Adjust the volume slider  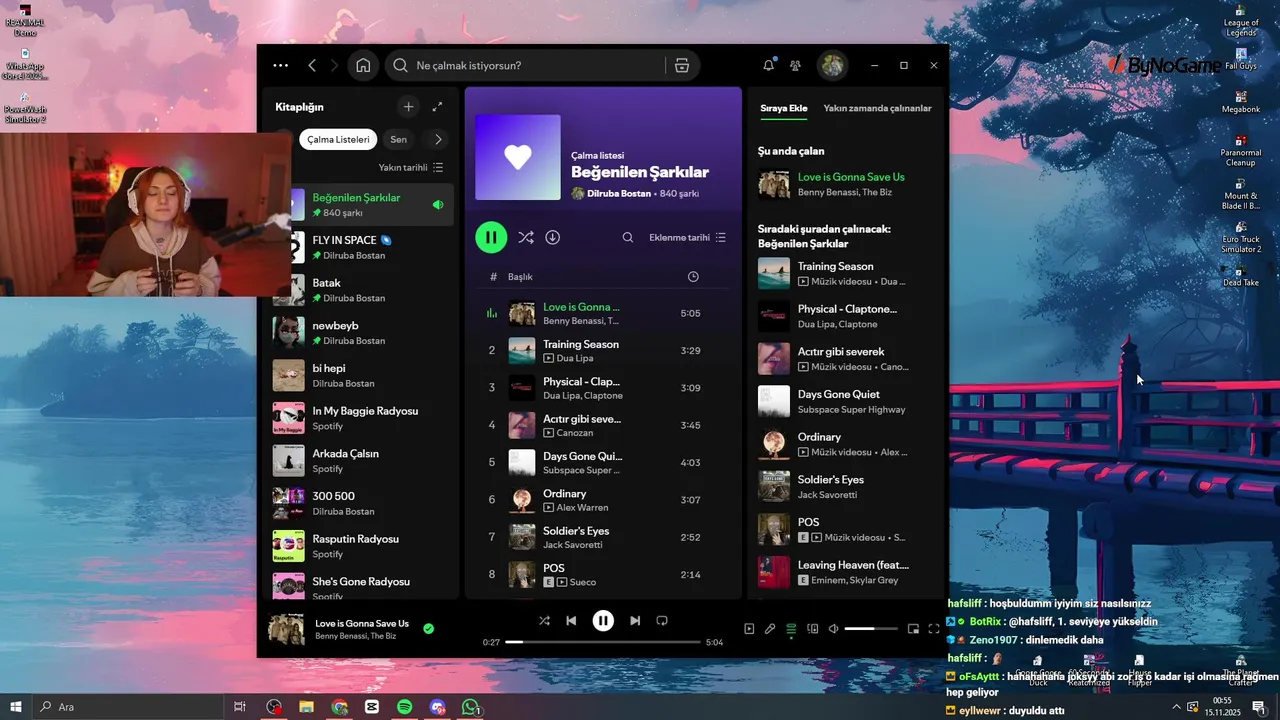(872, 629)
